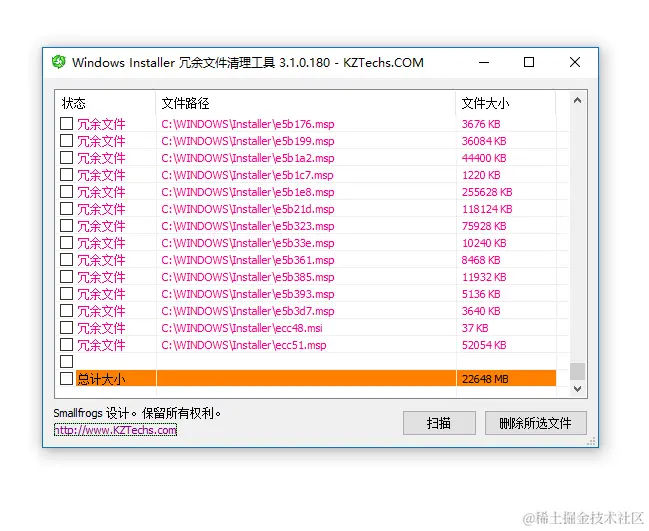
Task: Click the 37 KB size cell
Action: (x=475, y=328)
